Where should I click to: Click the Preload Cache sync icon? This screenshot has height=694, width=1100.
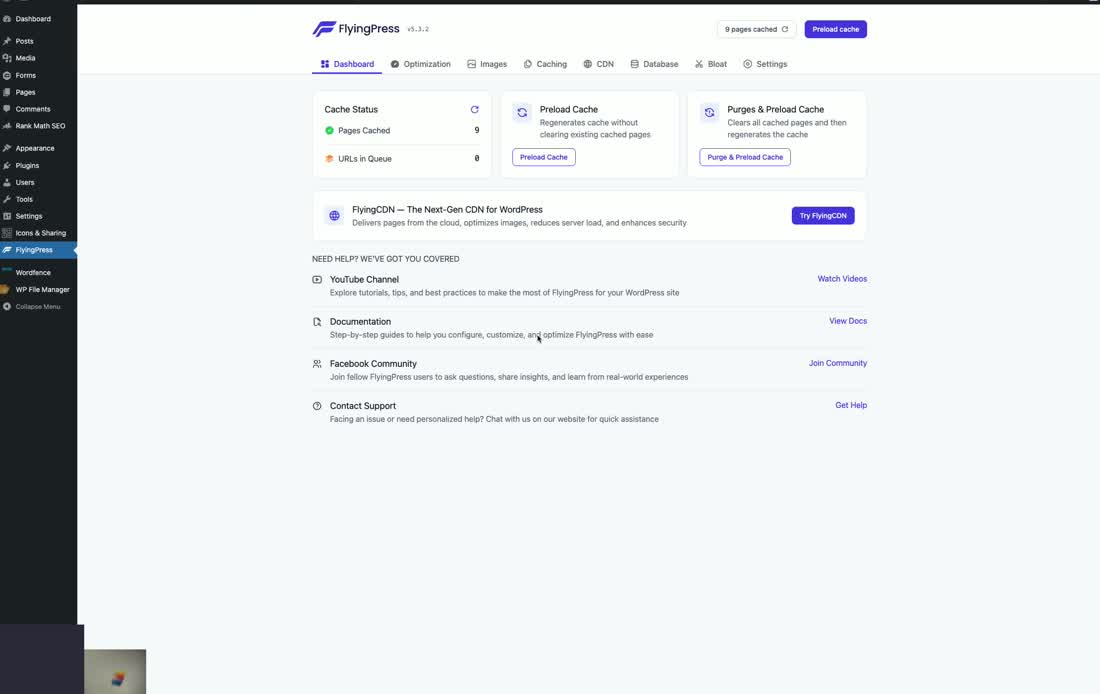point(522,112)
